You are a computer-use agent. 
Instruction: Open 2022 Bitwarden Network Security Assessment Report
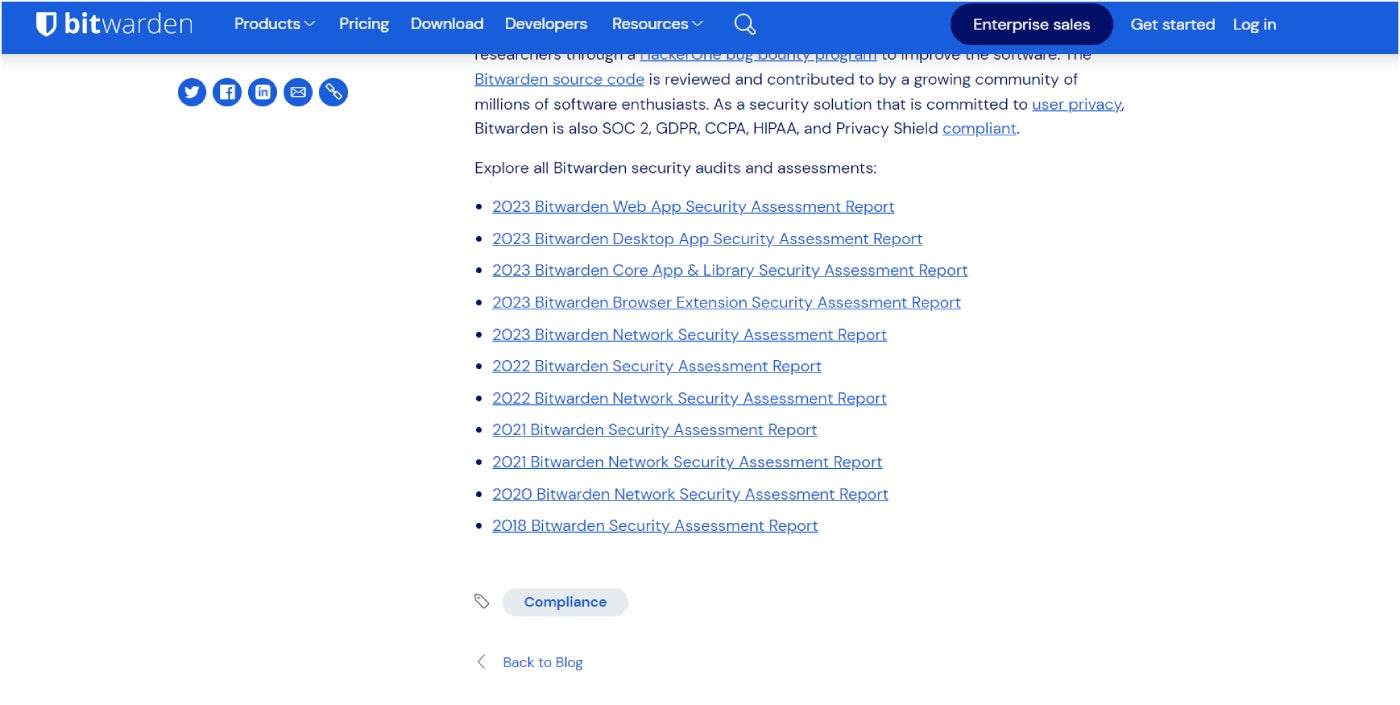point(689,398)
